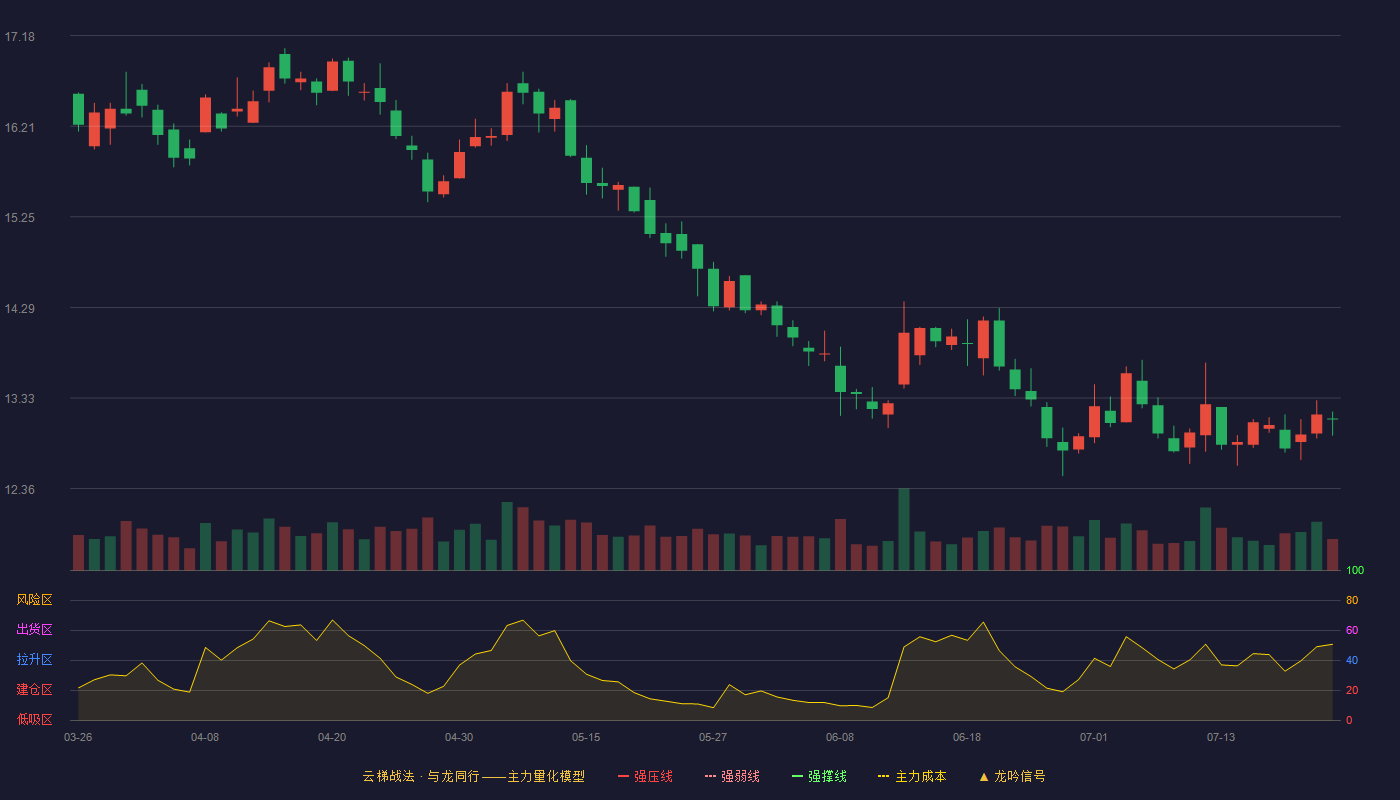Click the orange 80 indicator scale label
This screenshot has height=800, width=1400.
pyautogui.click(x=1352, y=600)
